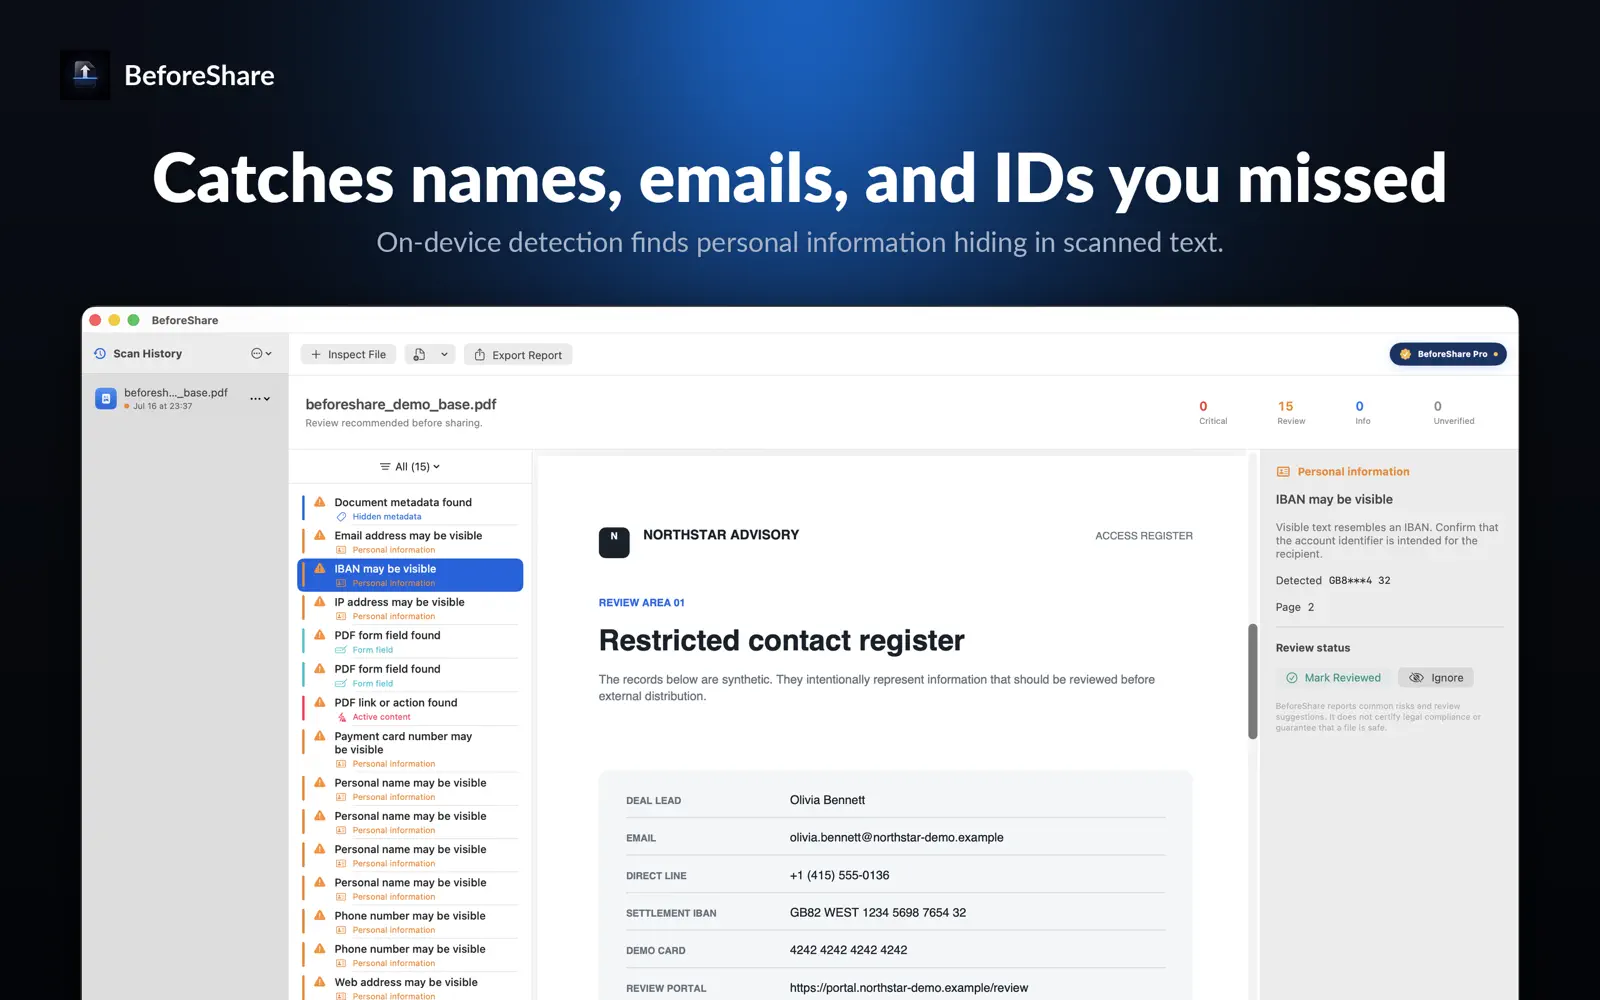Select Document metadata found finding
1600x1000 pixels.
[x=411, y=508]
